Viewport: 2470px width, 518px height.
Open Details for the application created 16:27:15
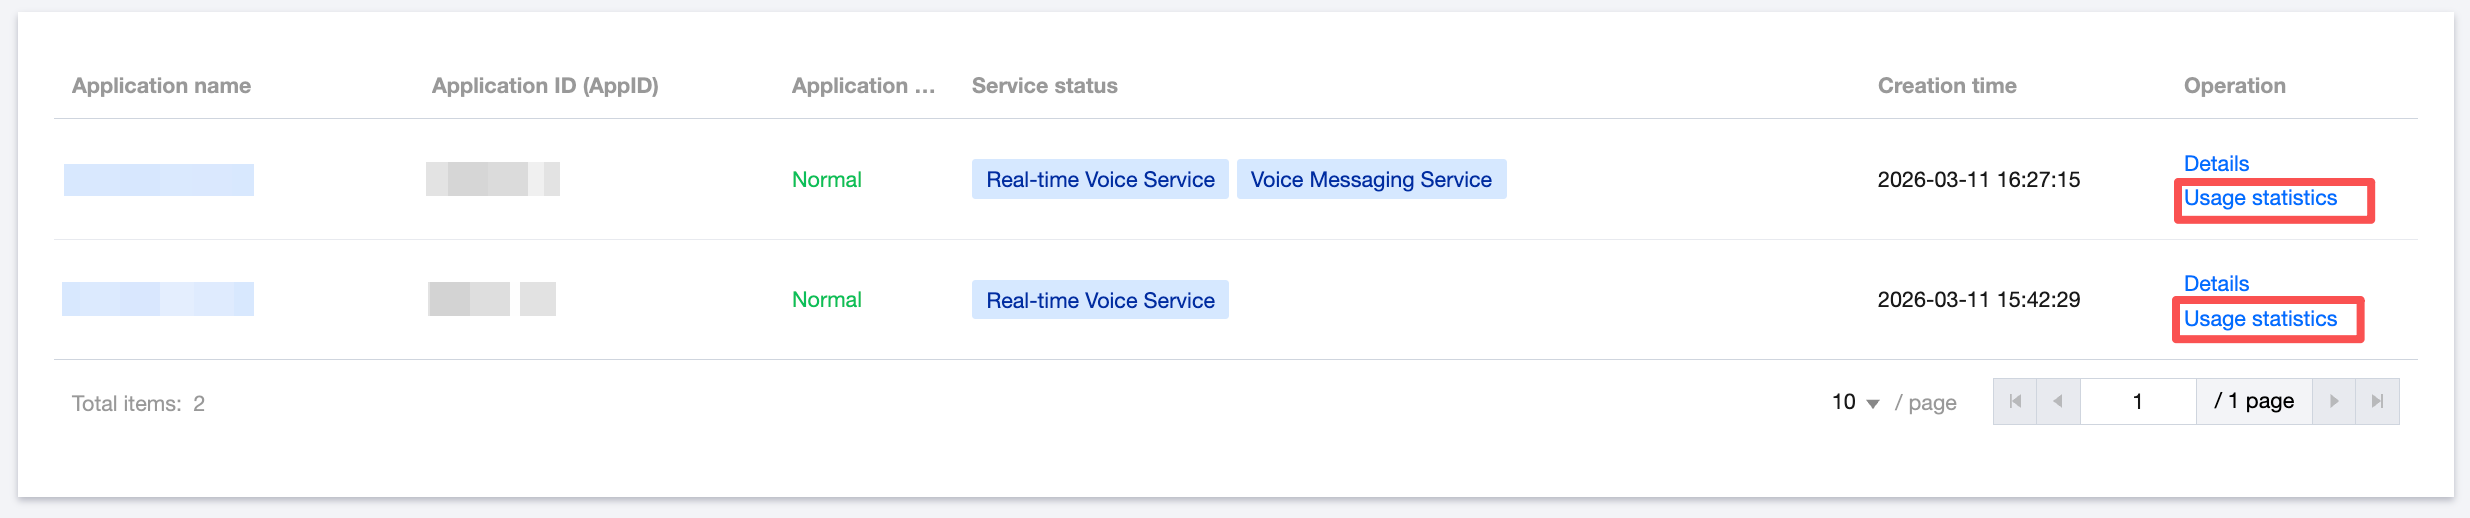[2216, 164]
